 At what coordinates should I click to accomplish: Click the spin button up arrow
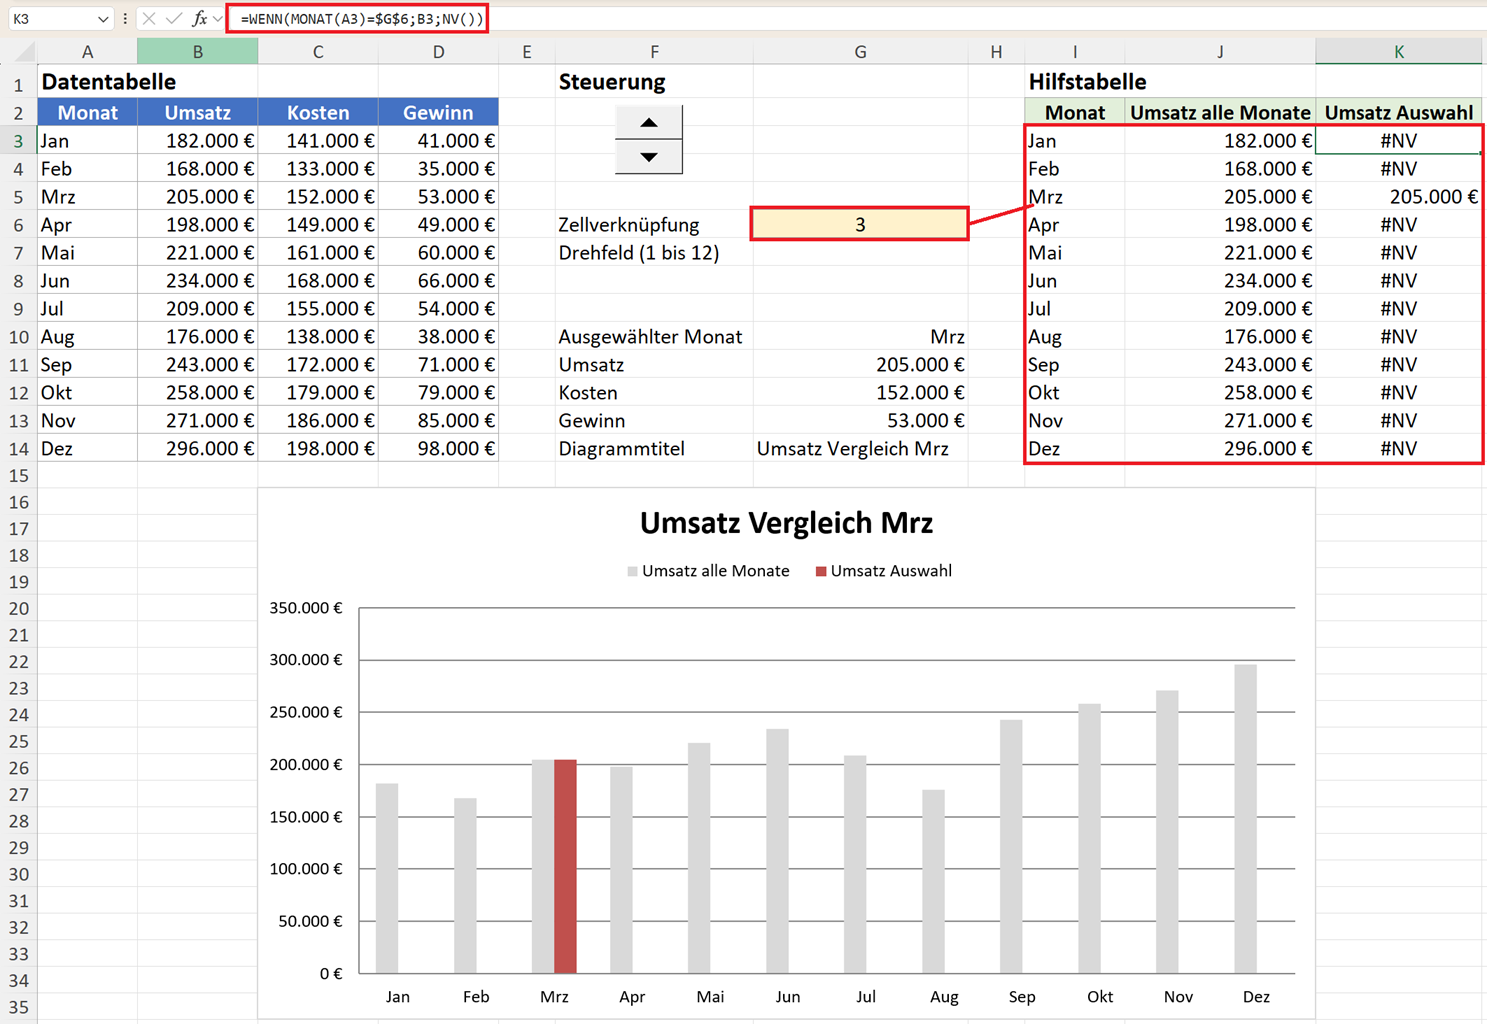pos(649,122)
